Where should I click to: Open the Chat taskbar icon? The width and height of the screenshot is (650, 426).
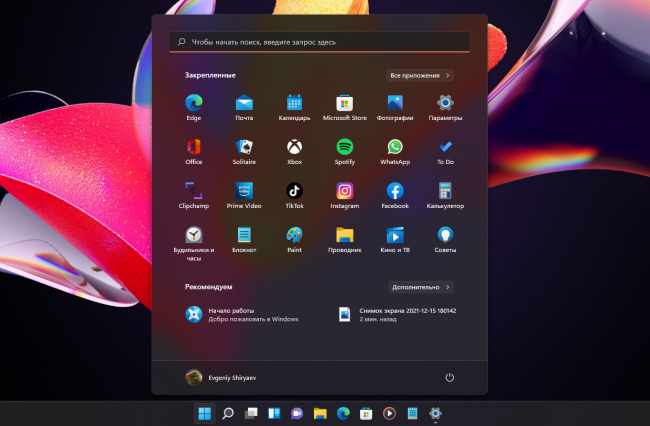tap(297, 413)
